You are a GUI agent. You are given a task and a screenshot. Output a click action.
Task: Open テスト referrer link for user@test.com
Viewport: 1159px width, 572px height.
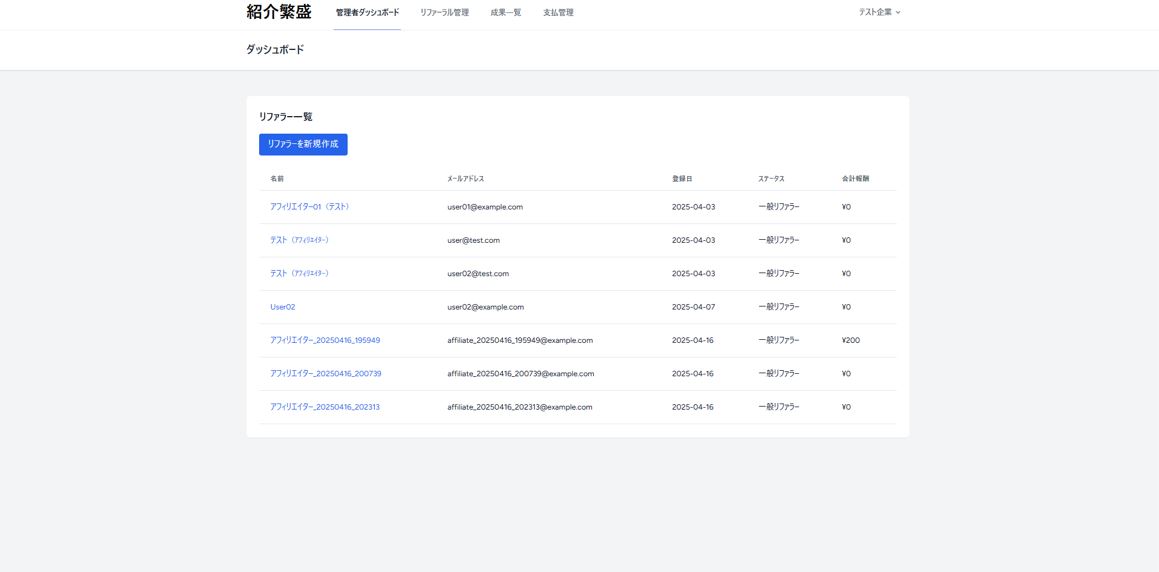point(299,240)
